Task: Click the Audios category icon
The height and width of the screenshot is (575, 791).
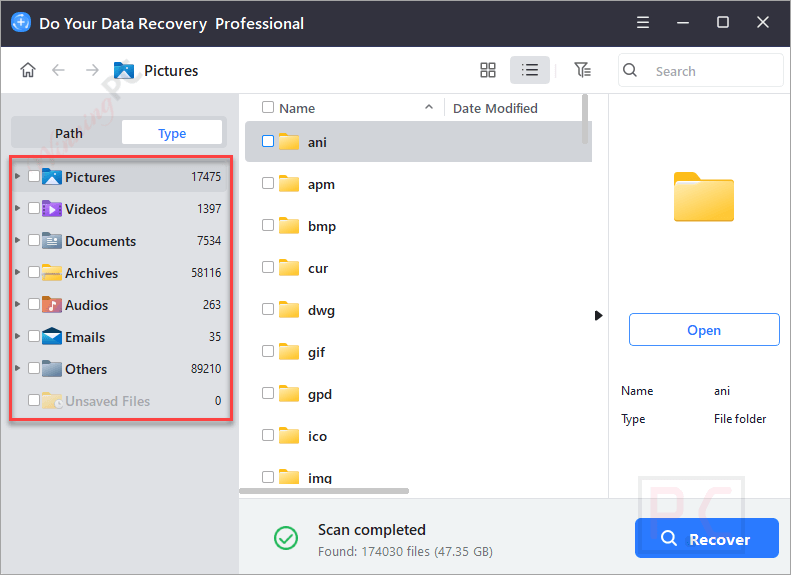Action: [52, 305]
